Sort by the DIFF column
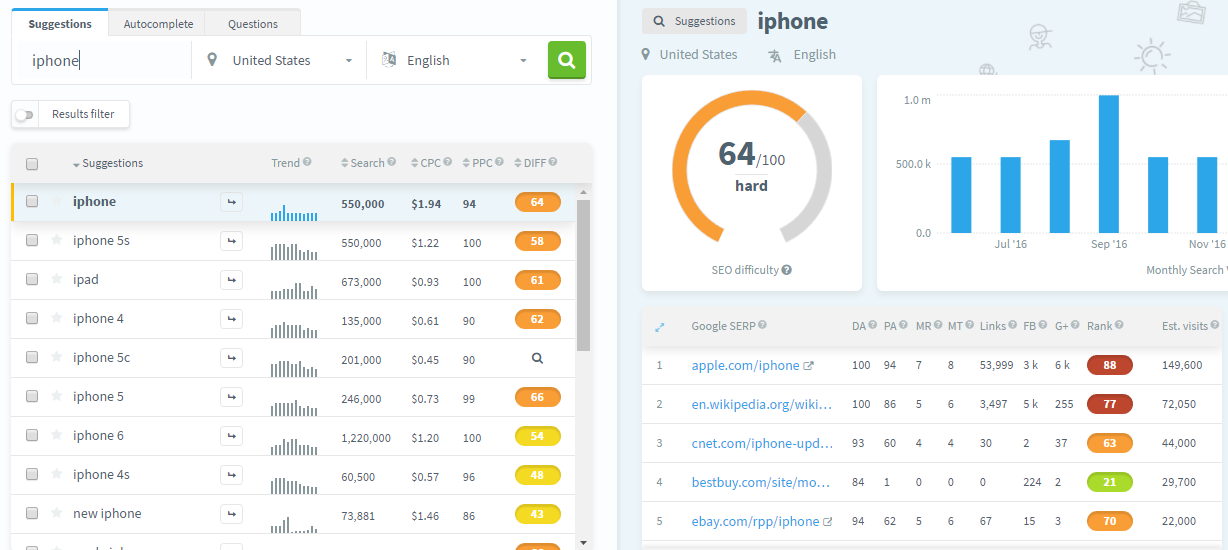 point(530,163)
